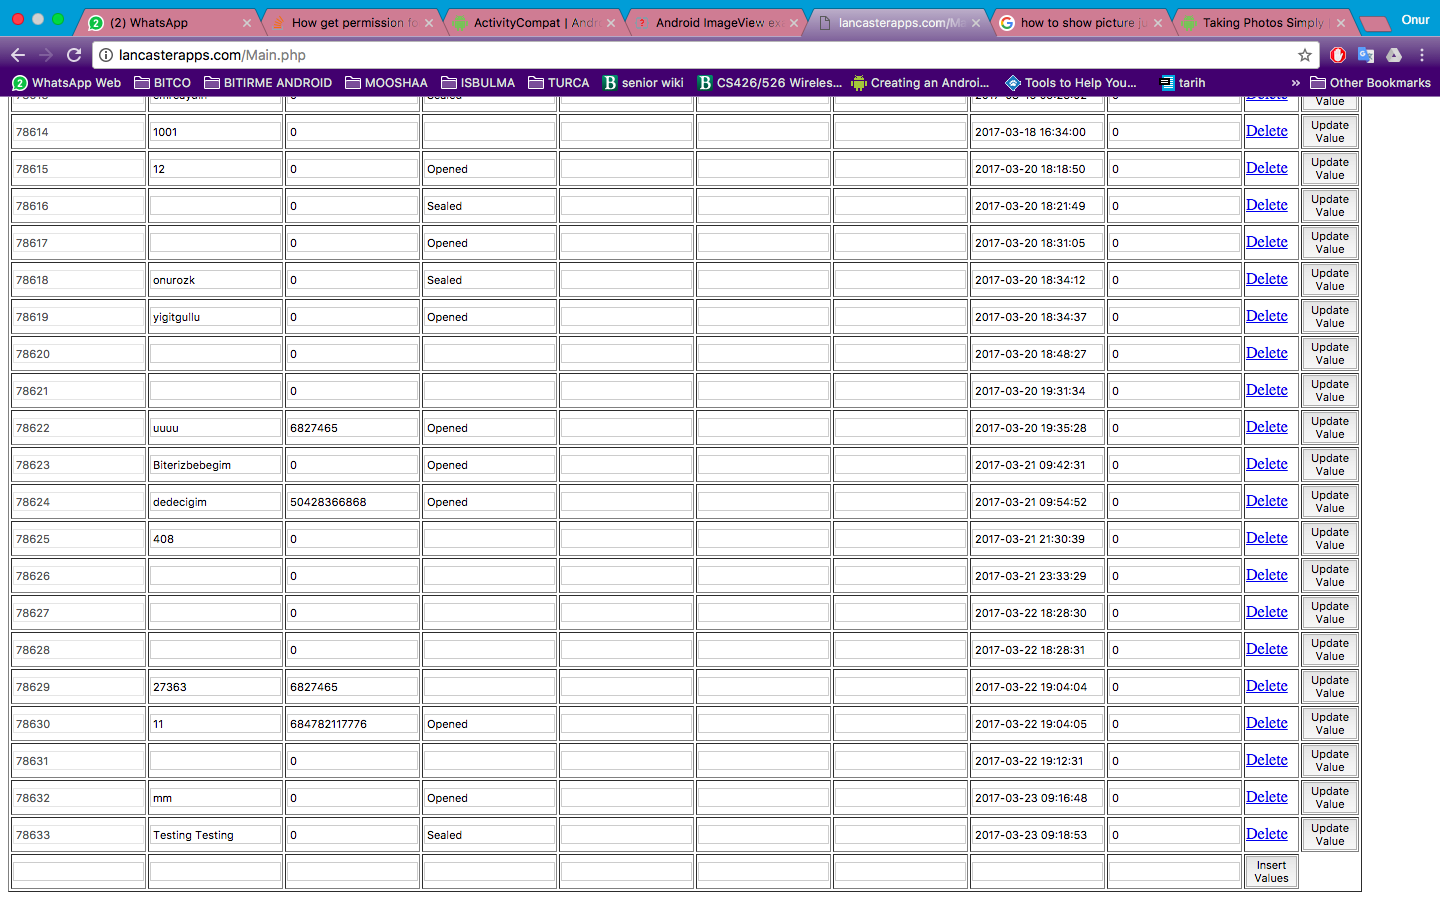
Task: Bookmark this page with the star icon
Action: click(x=1304, y=55)
